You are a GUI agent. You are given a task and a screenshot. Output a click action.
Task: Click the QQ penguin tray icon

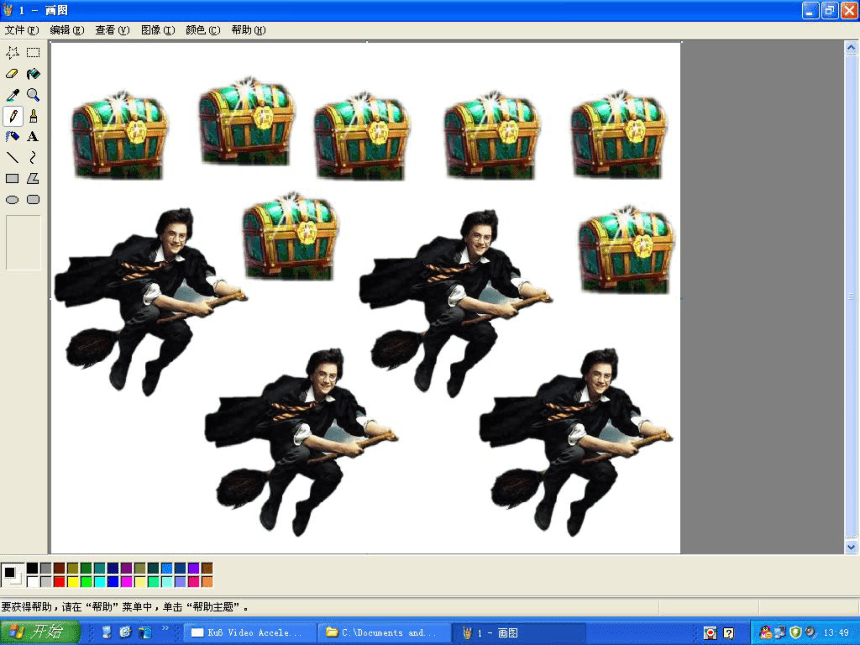tap(766, 632)
